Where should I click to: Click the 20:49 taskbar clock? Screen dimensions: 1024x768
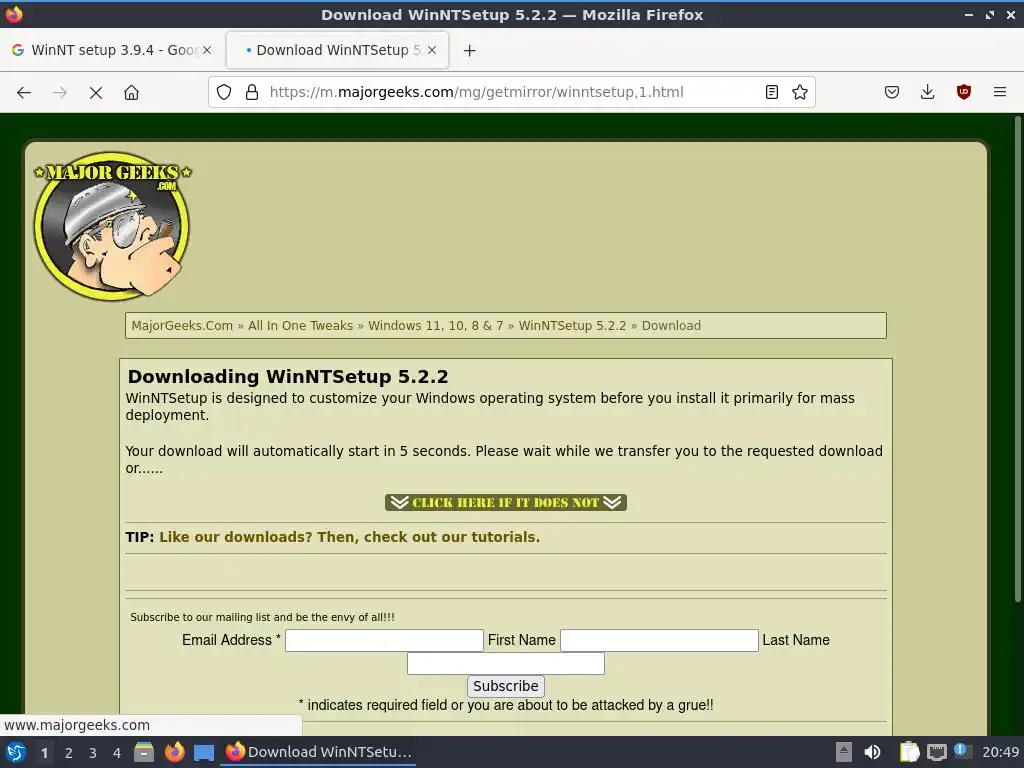1000,752
